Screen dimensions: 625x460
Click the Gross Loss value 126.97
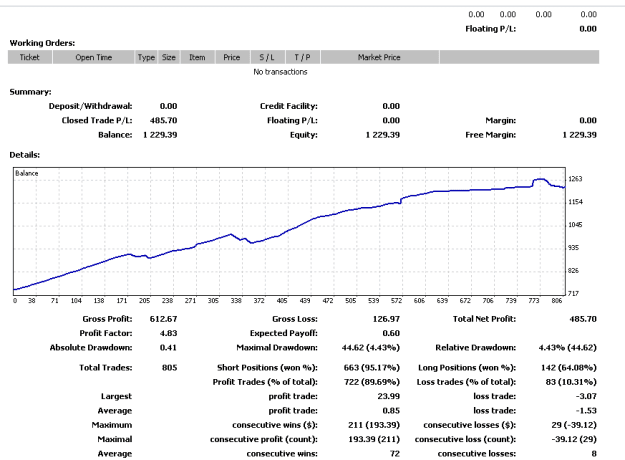(386, 319)
